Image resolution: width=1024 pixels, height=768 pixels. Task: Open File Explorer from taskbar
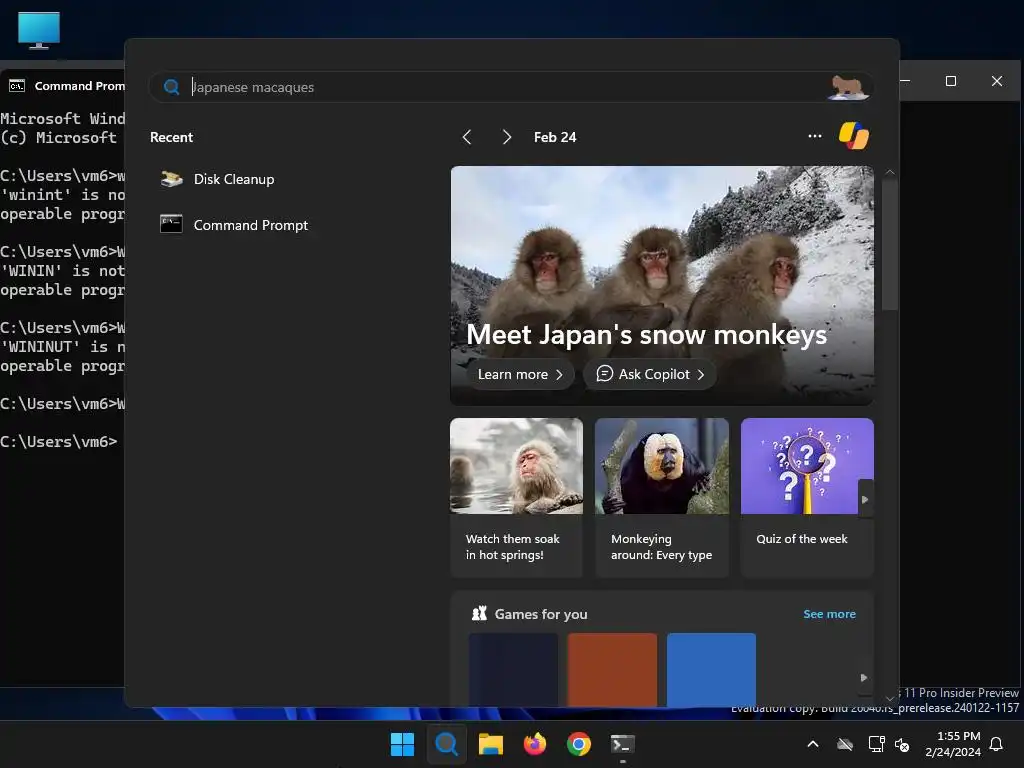click(x=490, y=744)
